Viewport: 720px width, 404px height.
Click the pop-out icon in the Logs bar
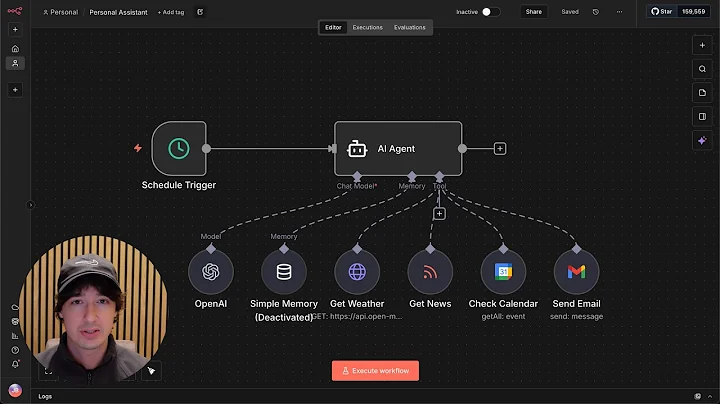click(698, 396)
